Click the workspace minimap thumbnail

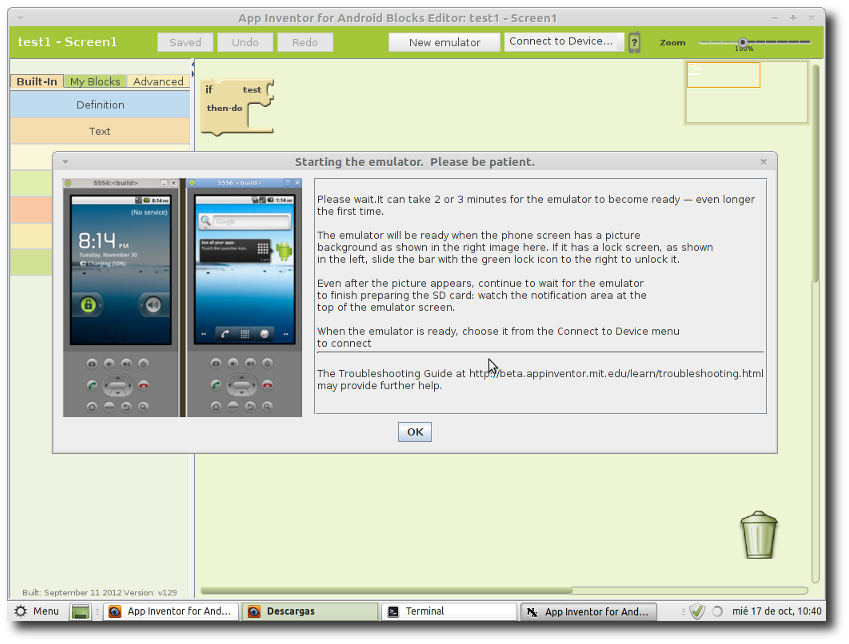pos(747,92)
